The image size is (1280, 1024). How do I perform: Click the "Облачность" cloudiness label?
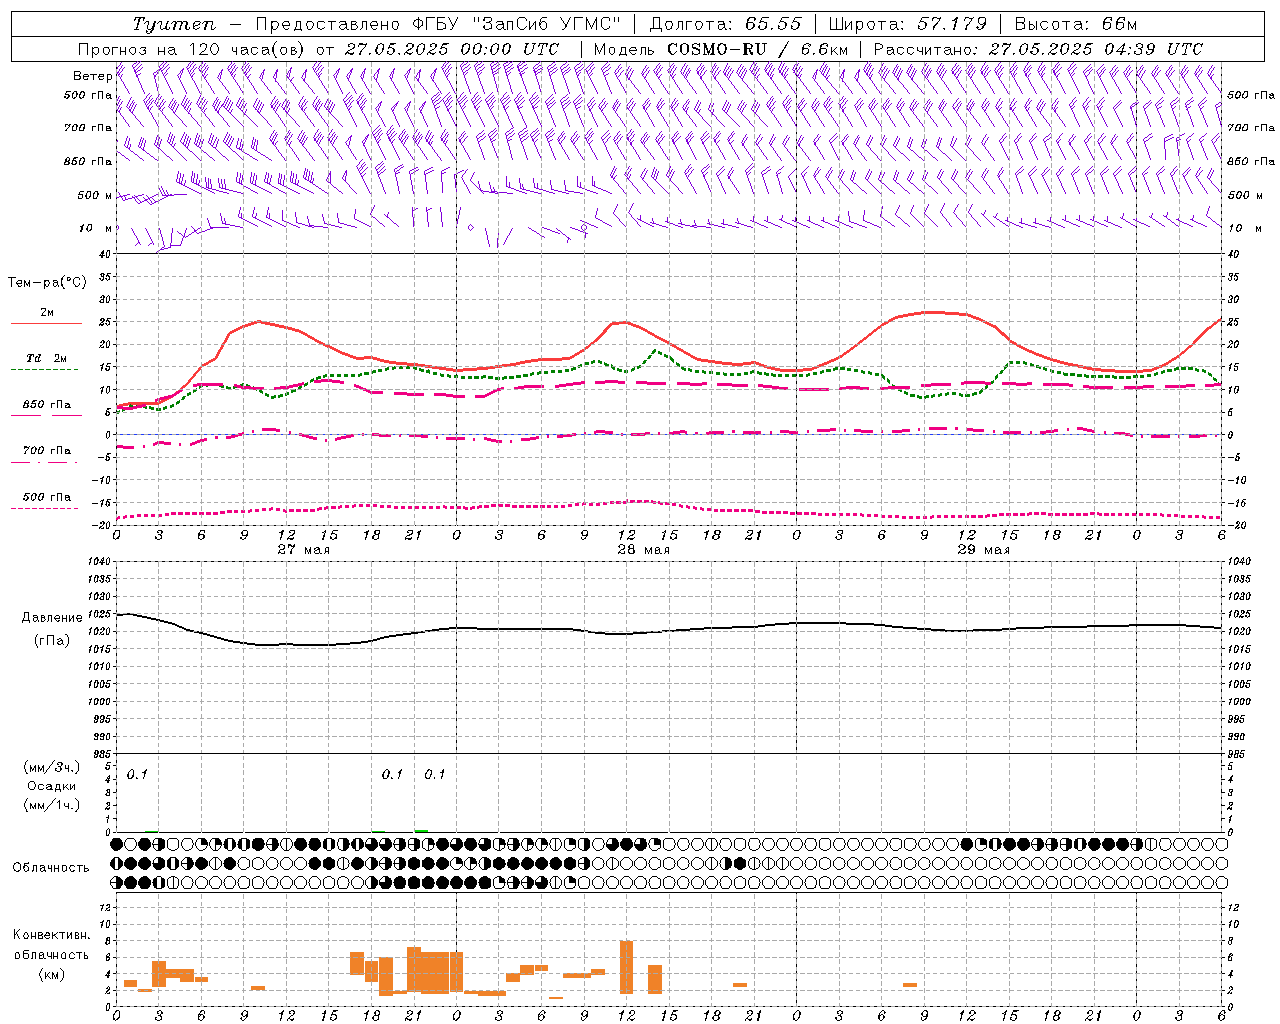tap(51, 867)
